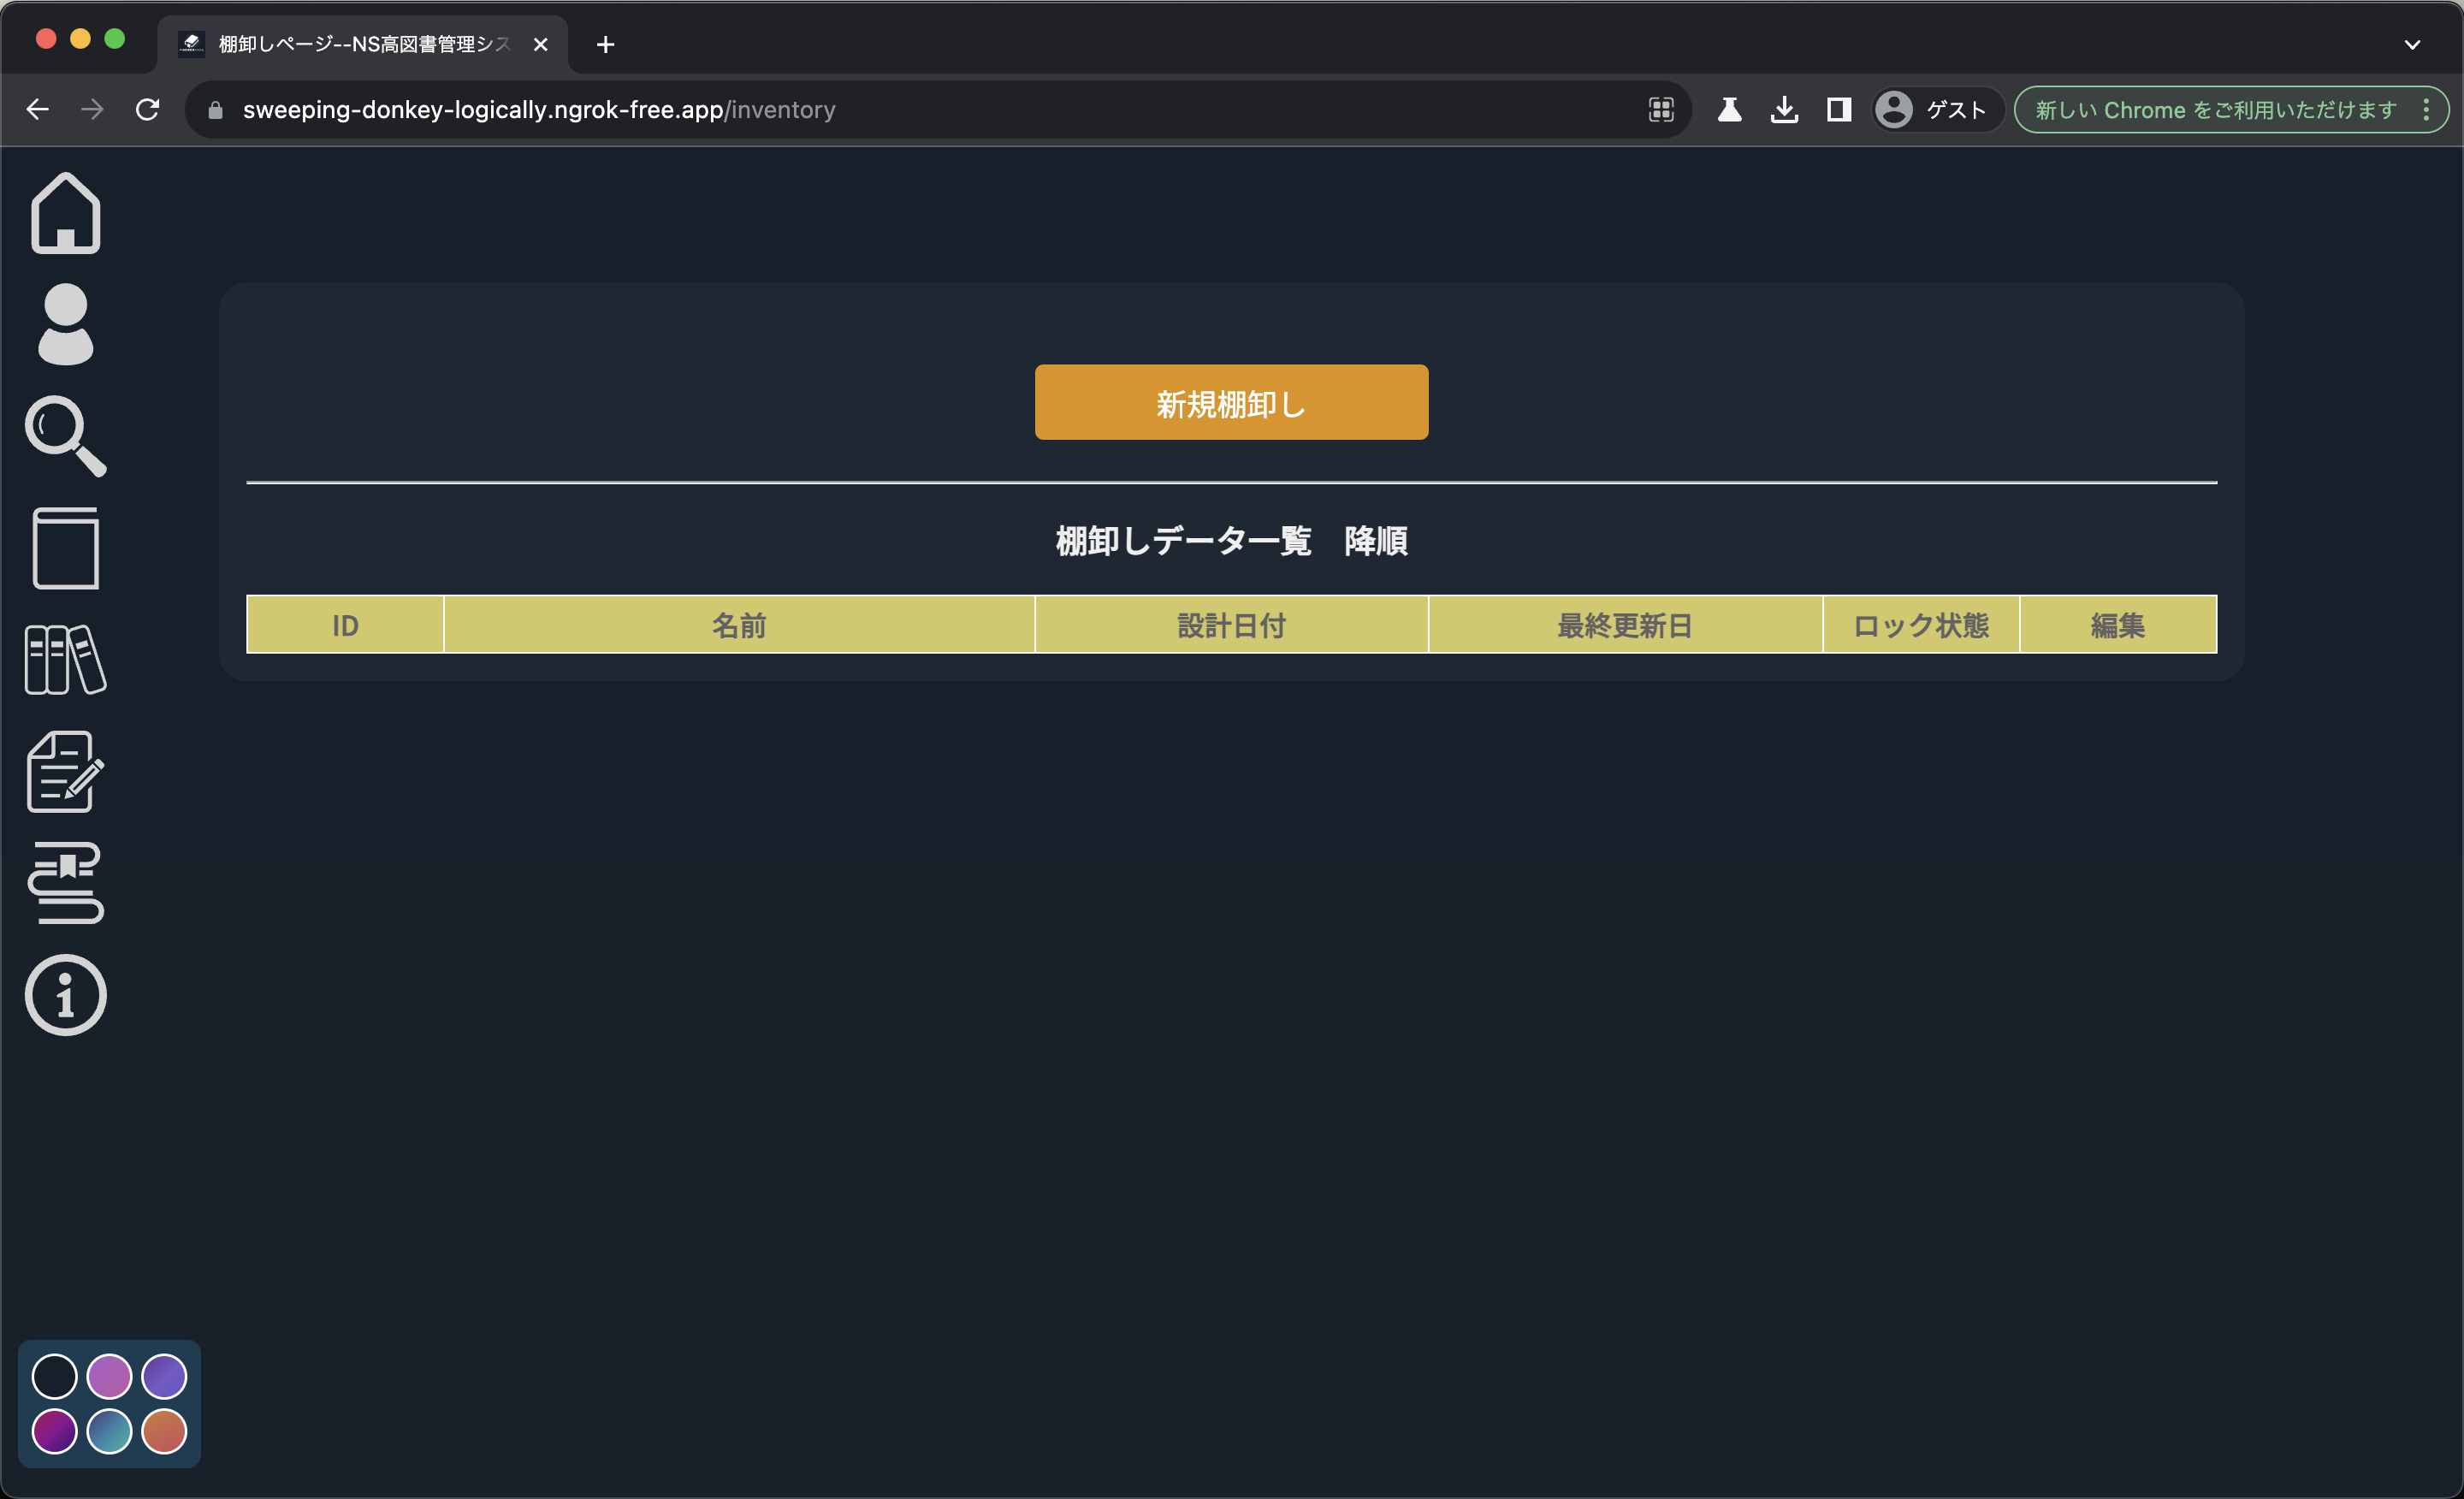
Task: Open the user profile sidebar icon
Action: 66,324
